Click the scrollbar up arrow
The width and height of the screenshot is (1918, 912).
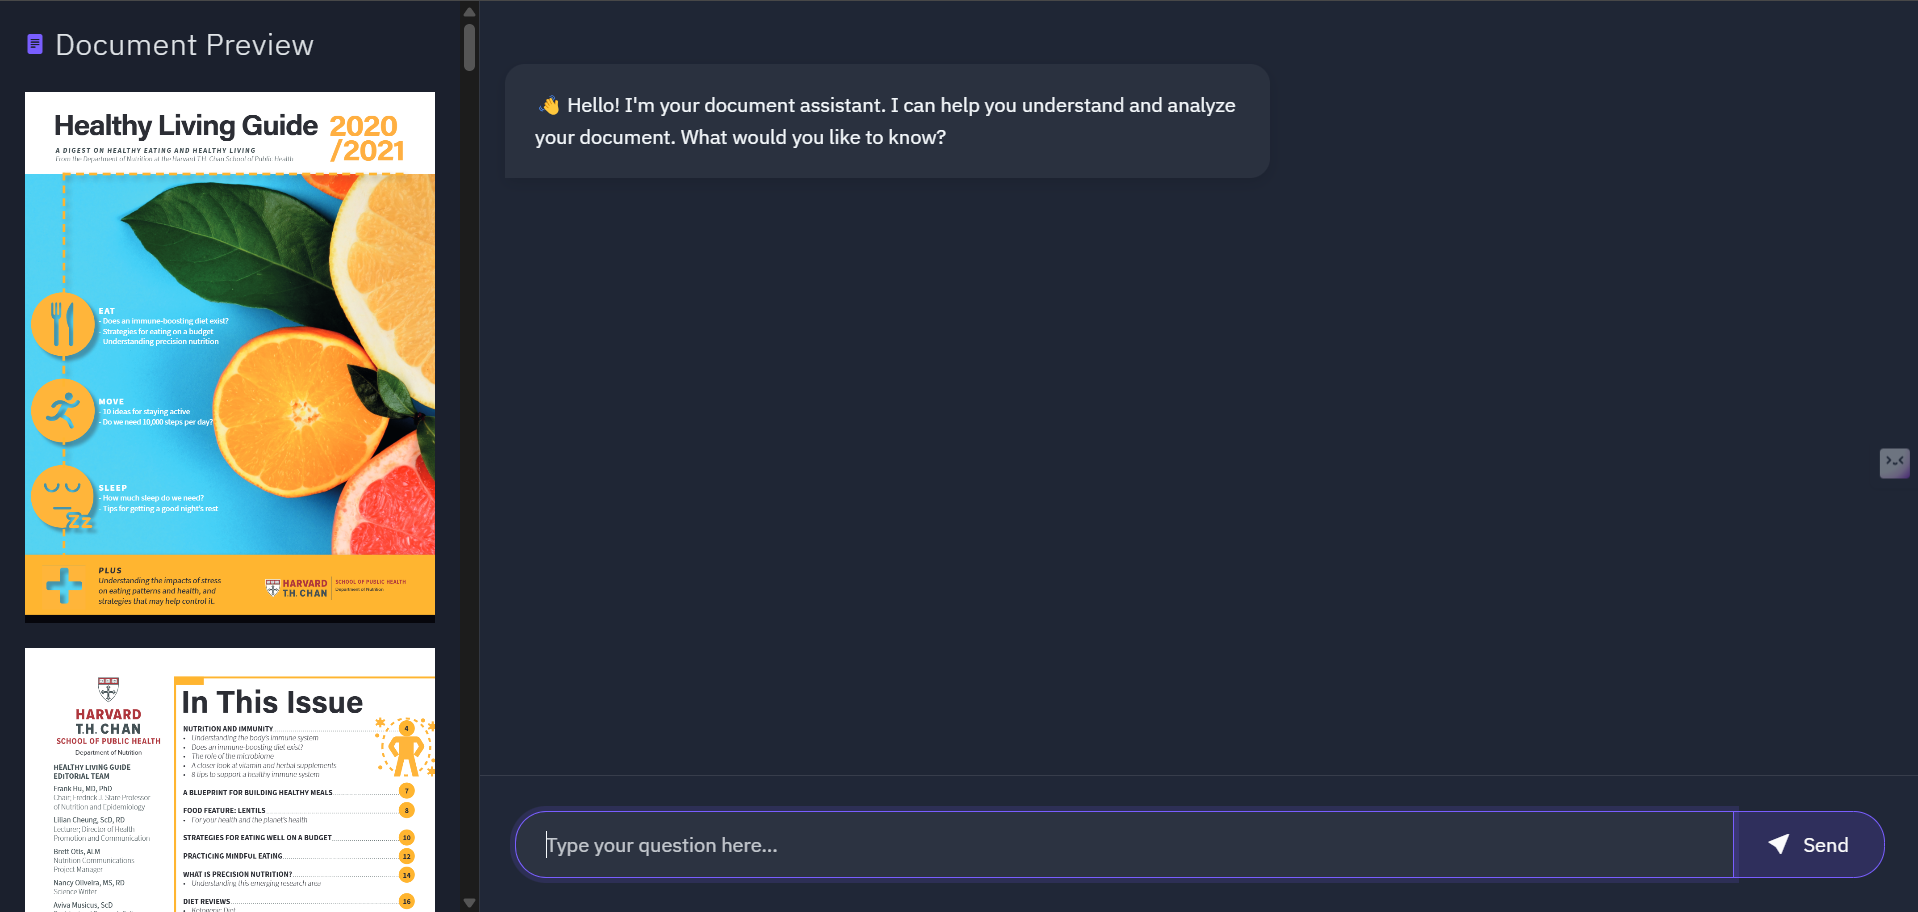(x=468, y=11)
